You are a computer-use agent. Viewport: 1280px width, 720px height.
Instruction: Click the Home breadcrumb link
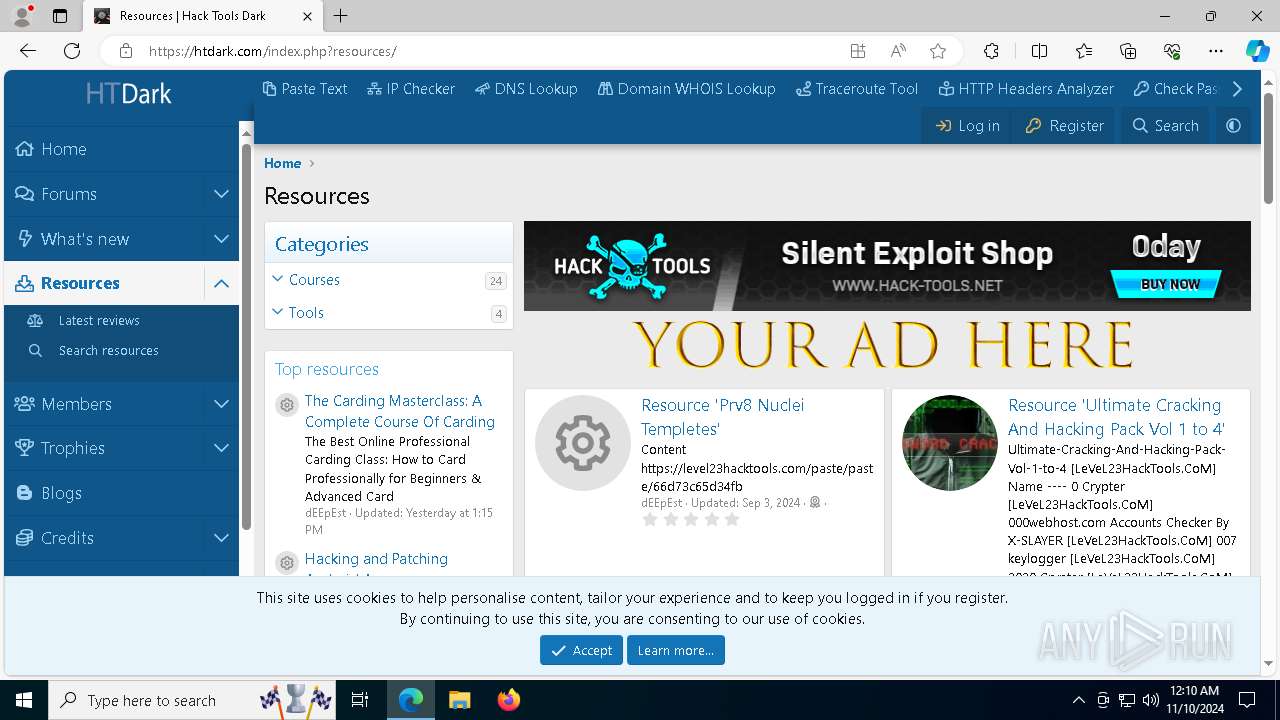(x=282, y=163)
